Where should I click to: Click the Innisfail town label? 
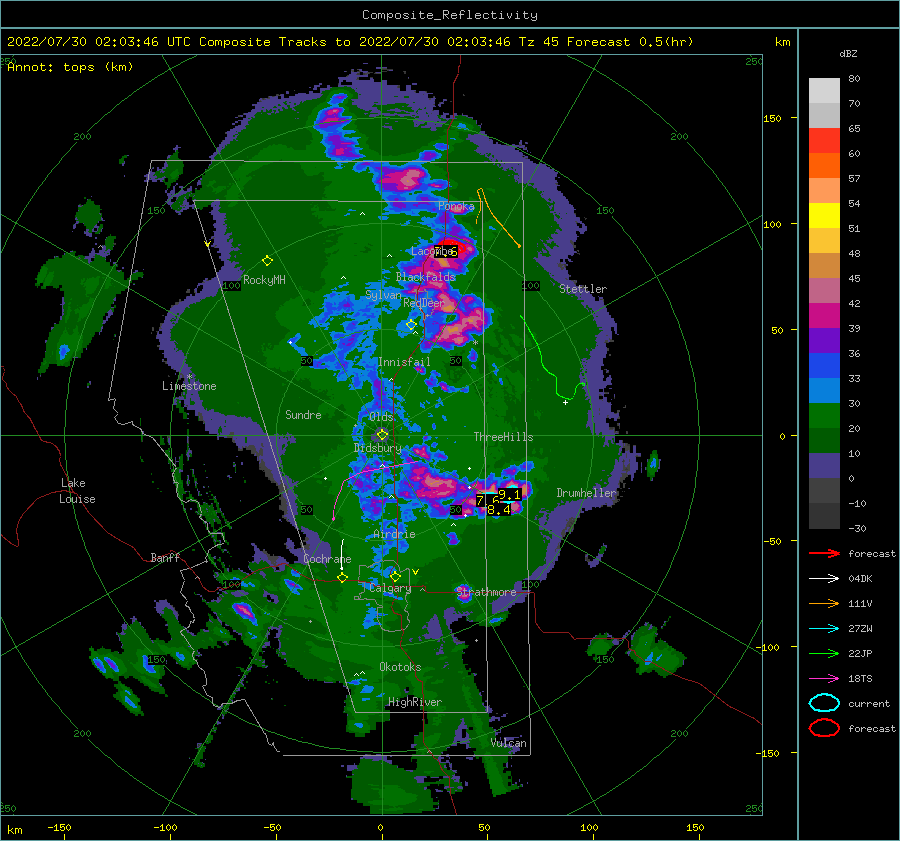(404, 362)
